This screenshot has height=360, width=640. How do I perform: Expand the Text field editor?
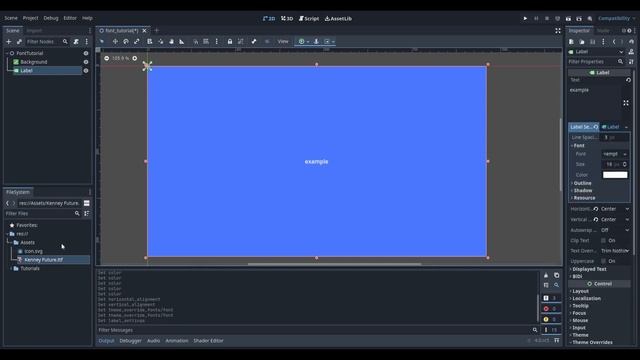[x=626, y=103]
